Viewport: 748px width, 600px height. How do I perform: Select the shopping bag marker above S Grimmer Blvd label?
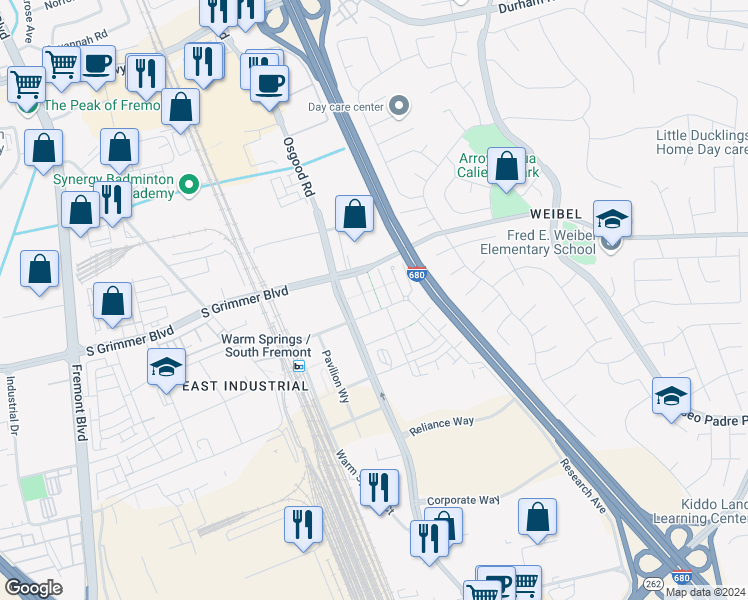[x=113, y=303]
